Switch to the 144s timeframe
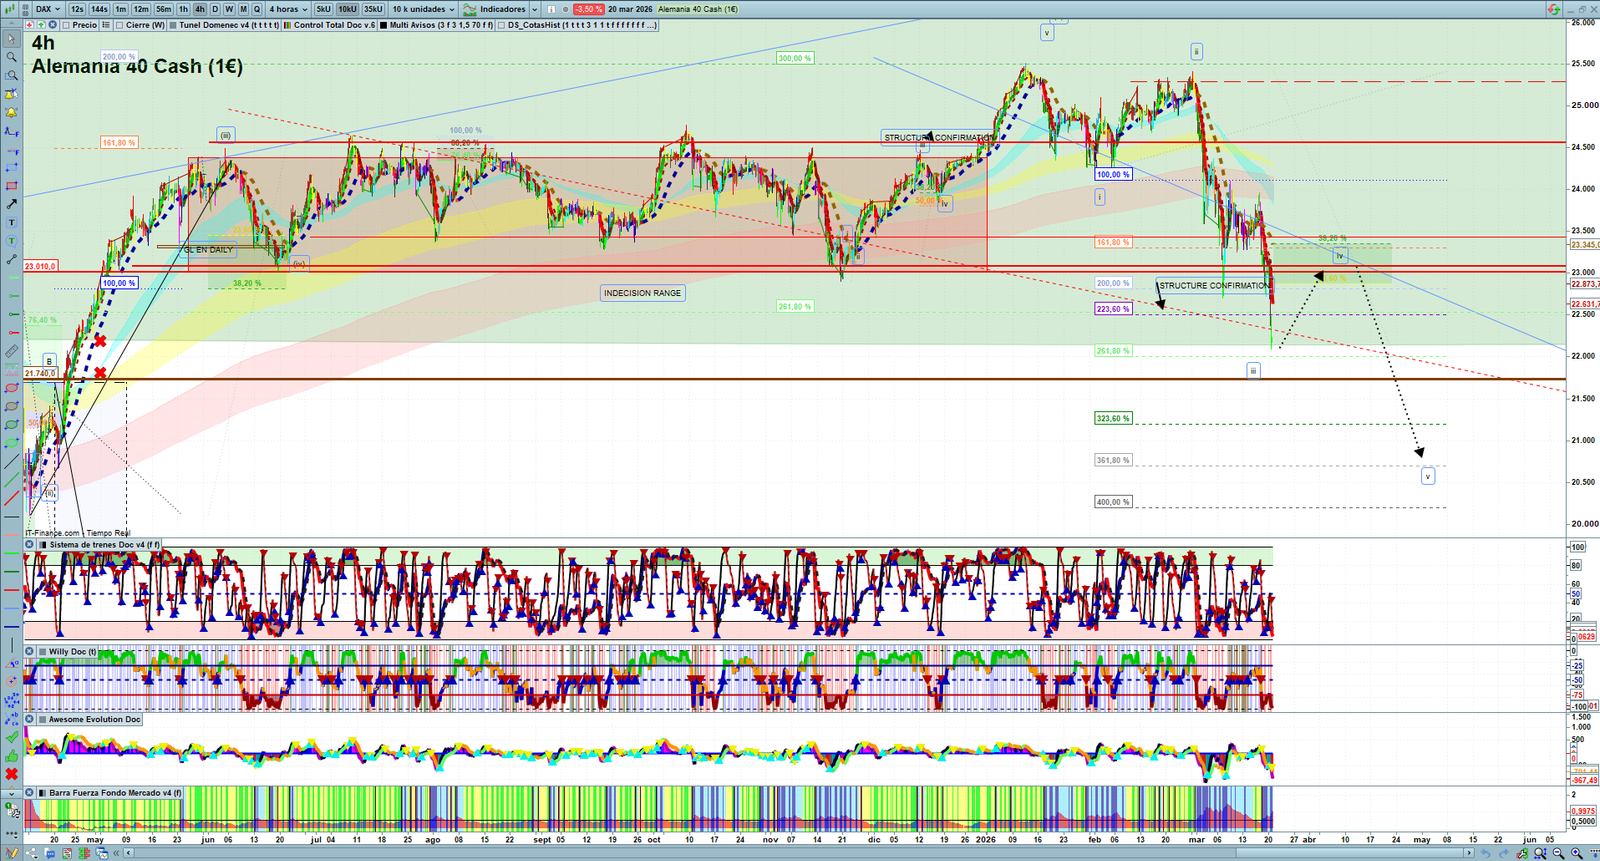 pyautogui.click(x=99, y=9)
